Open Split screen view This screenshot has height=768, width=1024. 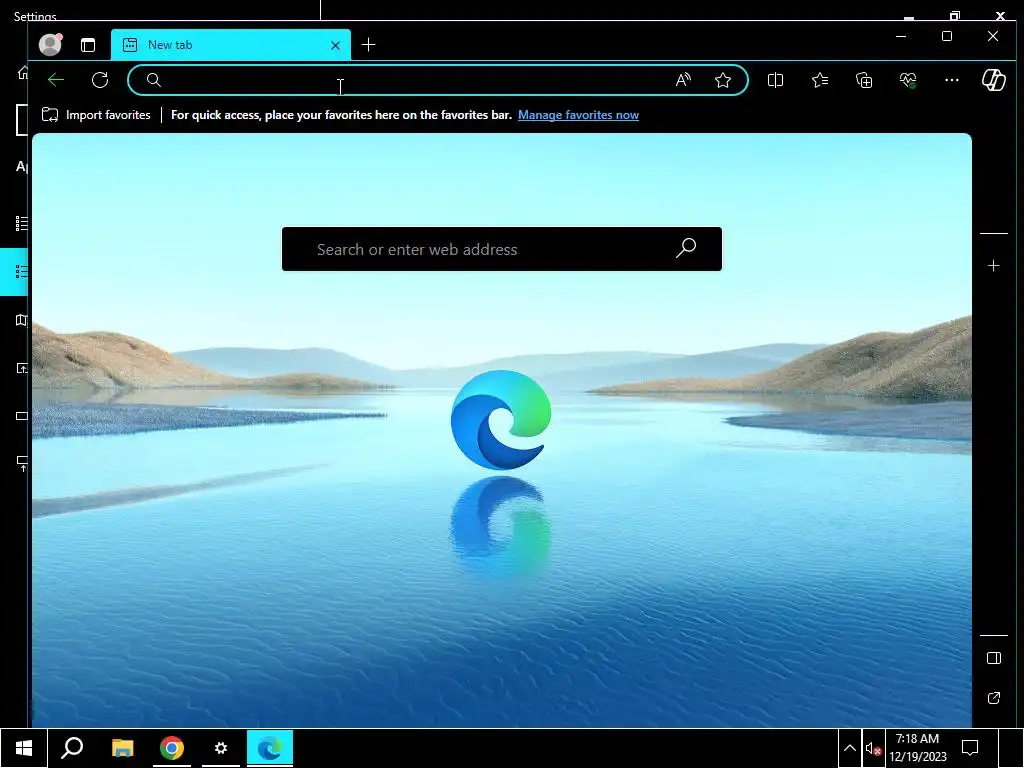[775, 80]
